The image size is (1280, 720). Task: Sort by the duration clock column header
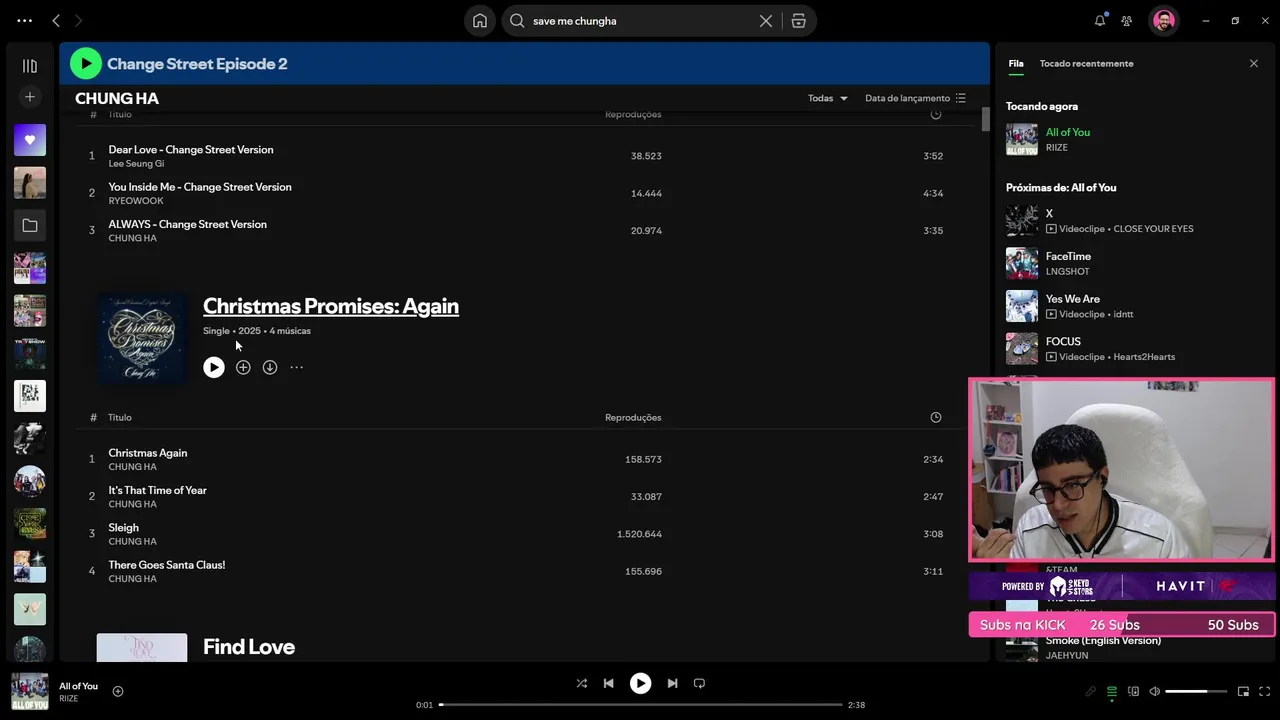936,417
